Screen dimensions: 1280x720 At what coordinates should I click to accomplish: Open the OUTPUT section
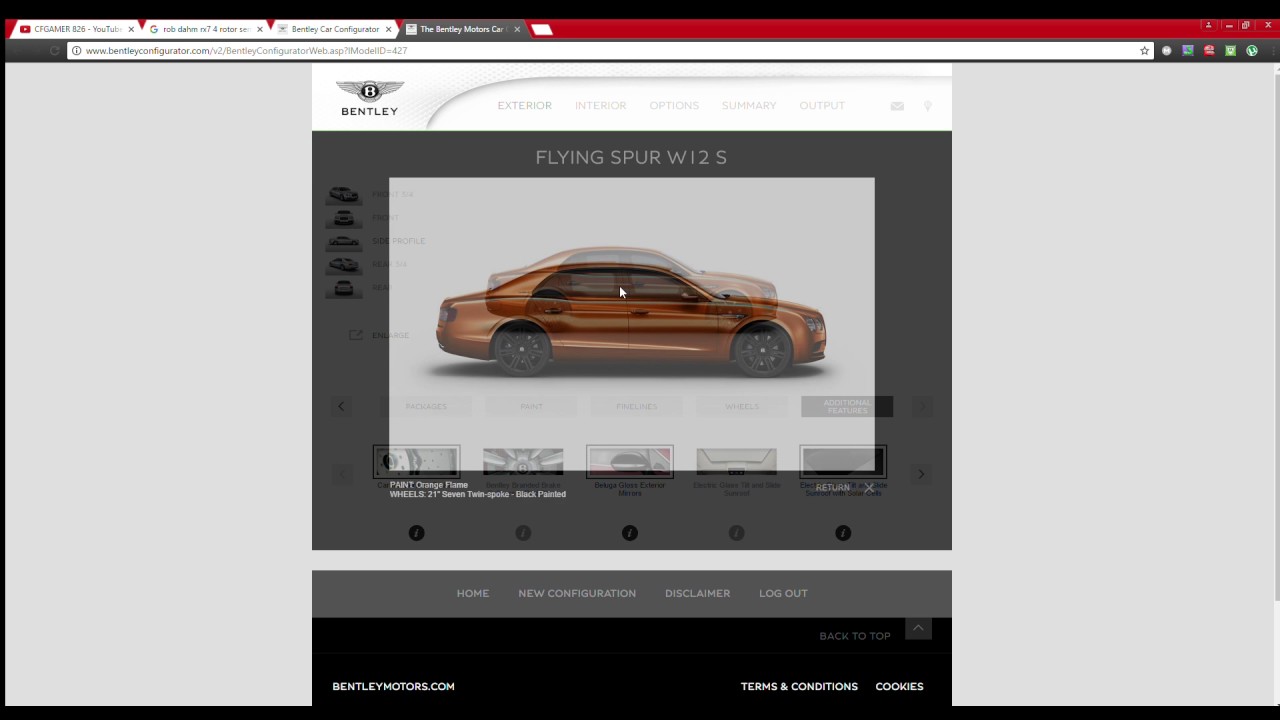(822, 105)
